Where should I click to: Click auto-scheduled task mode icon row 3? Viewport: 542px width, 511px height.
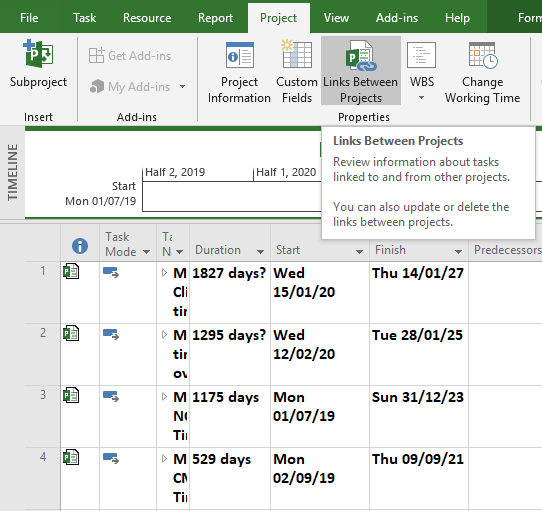[111, 396]
